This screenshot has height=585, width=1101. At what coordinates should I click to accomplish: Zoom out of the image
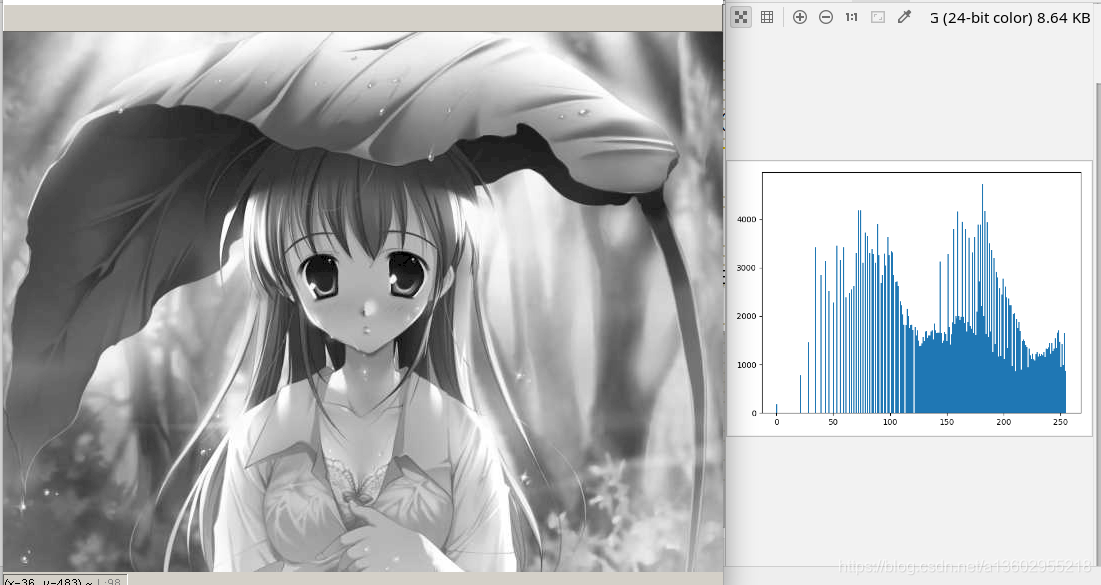[x=826, y=18]
